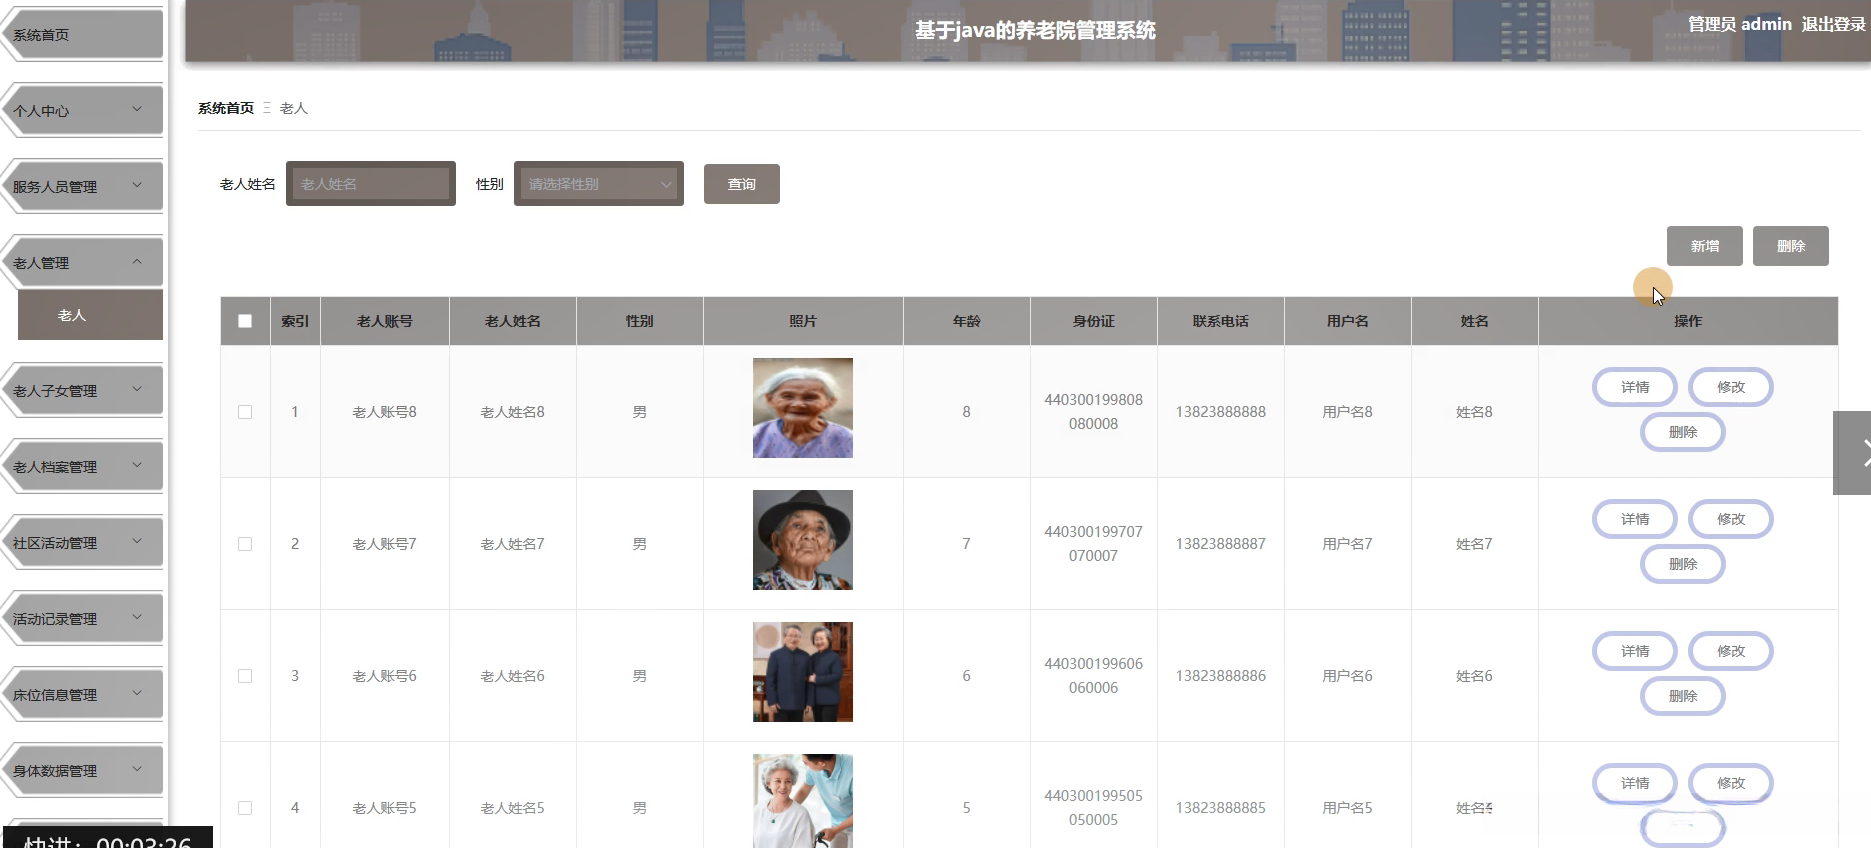Collapse the 老人管理 sidebar menu
This screenshot has width=1871, height=848.
(x=83, y=263)
